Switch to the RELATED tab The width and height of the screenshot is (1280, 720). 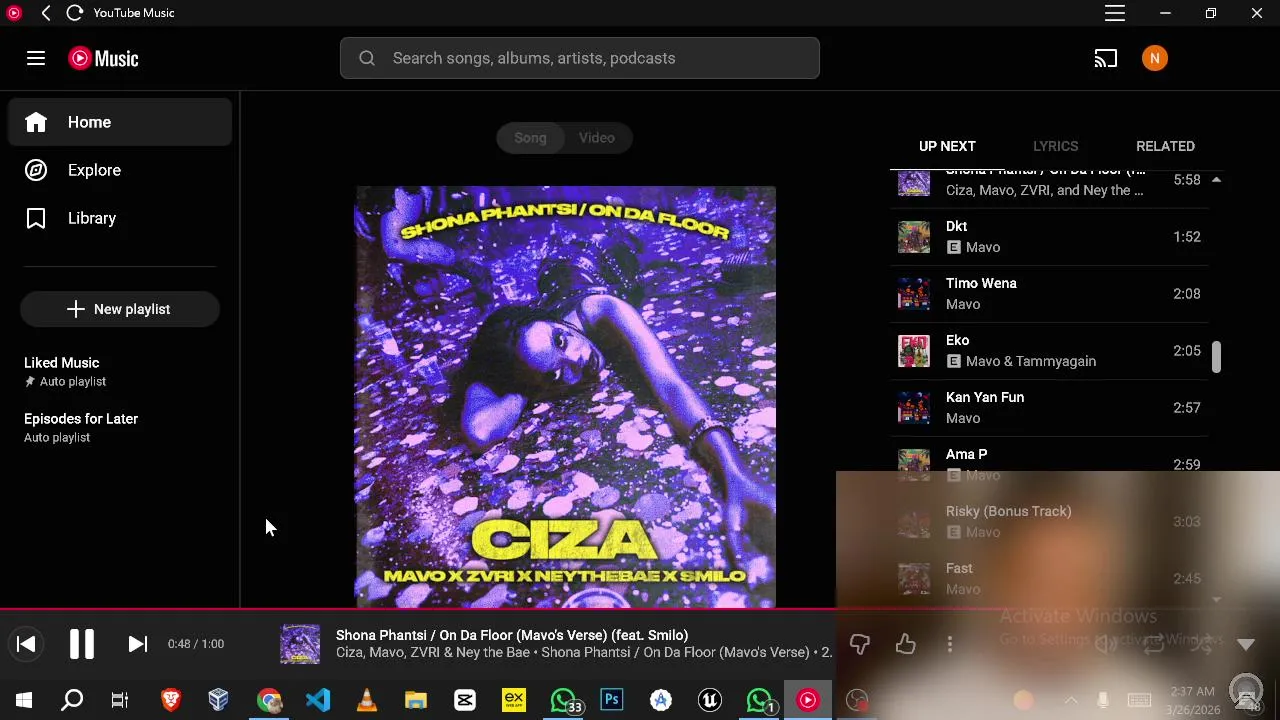coord(1165,146)
